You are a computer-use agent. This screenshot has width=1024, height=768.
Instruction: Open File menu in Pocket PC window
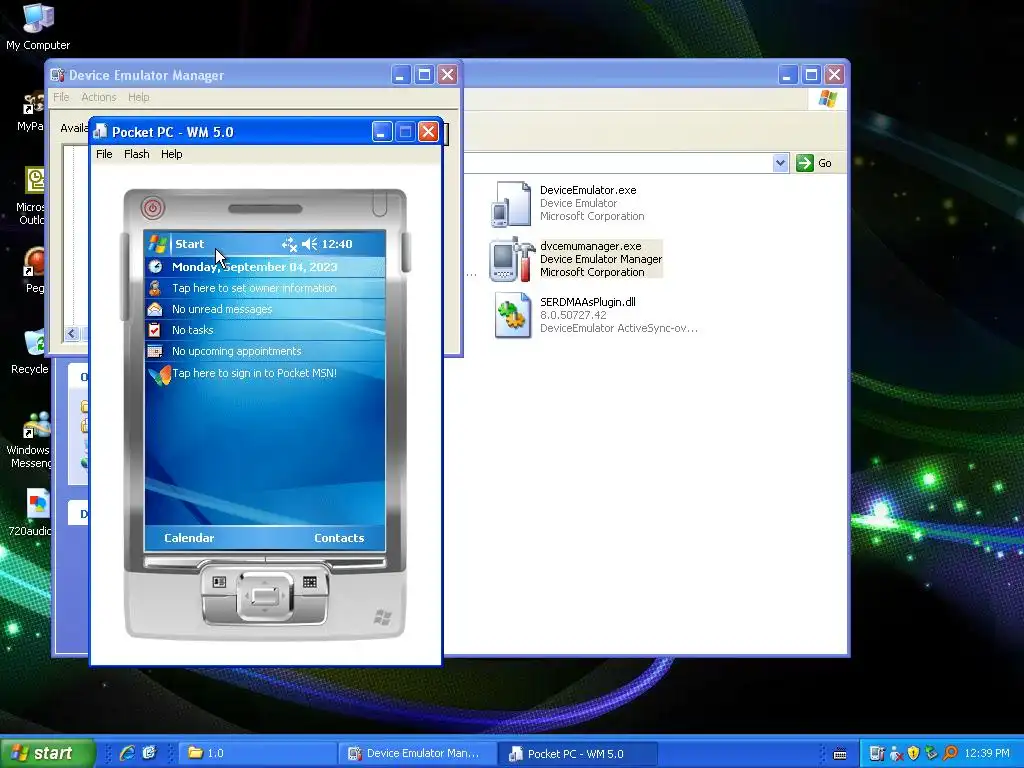point(104,154)
